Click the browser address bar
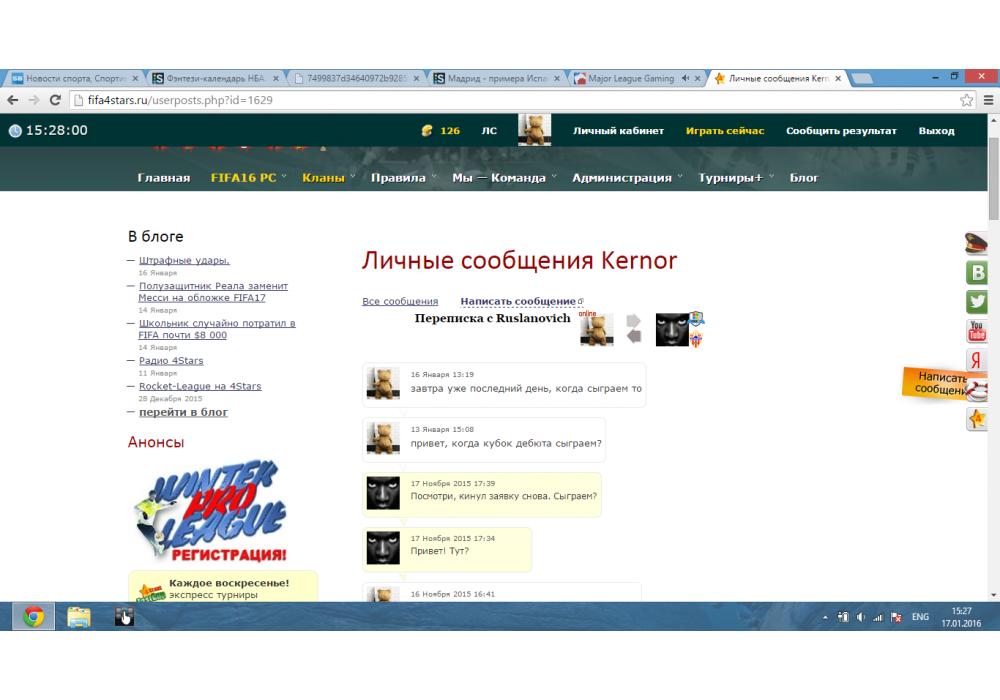 pos(500,100)
